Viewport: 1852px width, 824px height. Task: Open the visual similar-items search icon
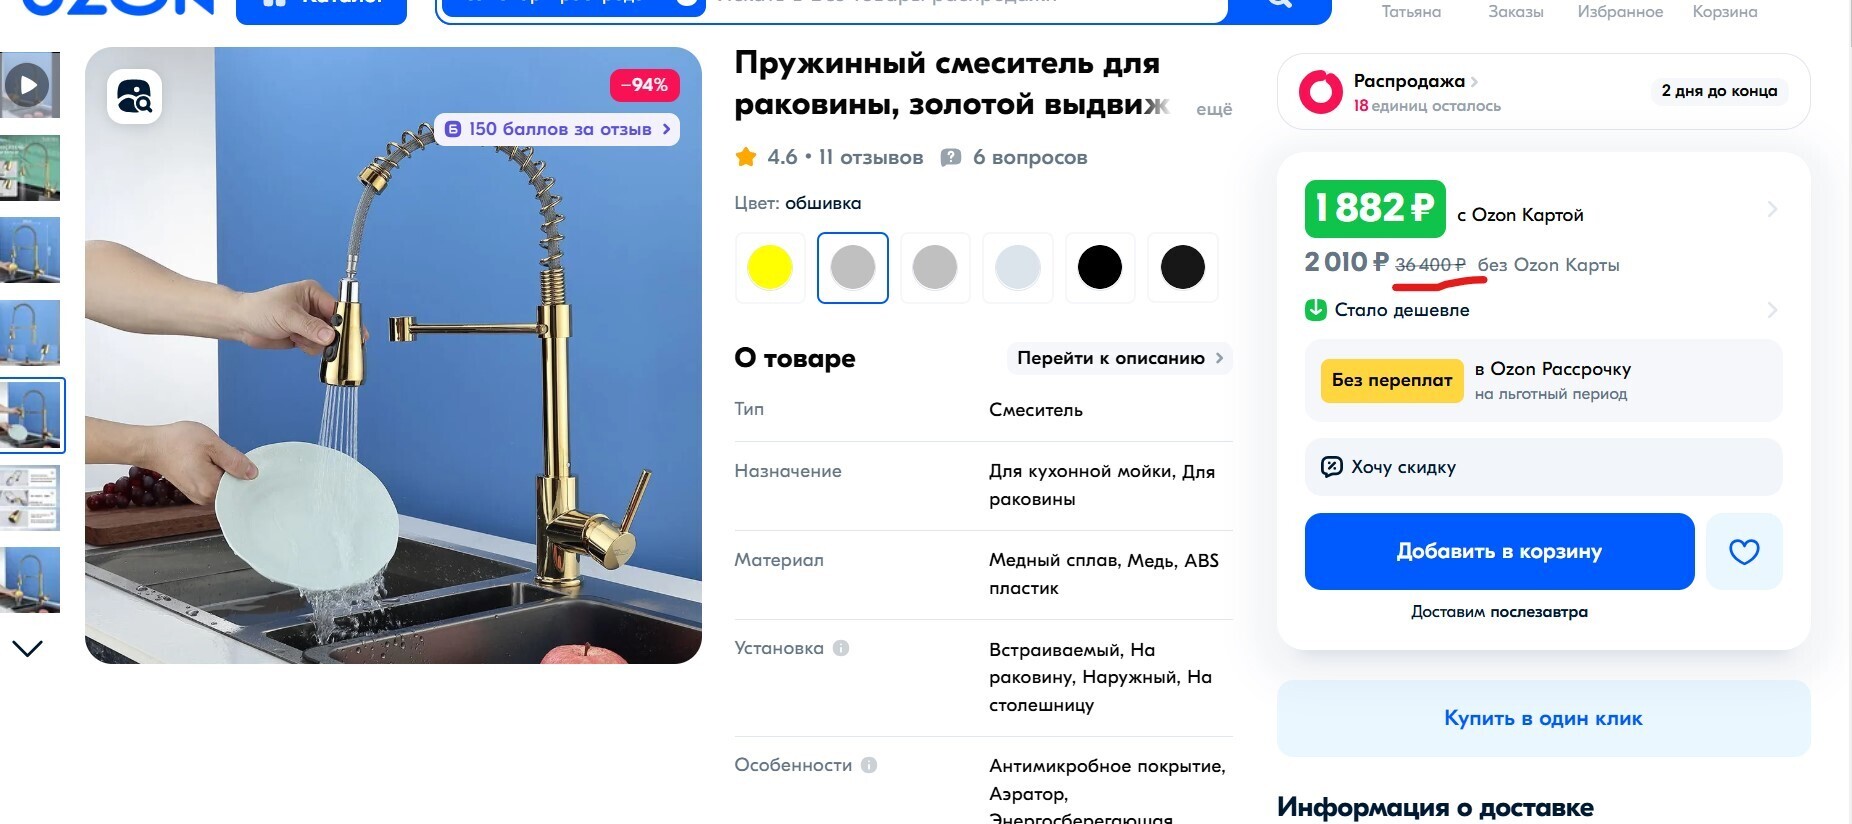(135, 97)
